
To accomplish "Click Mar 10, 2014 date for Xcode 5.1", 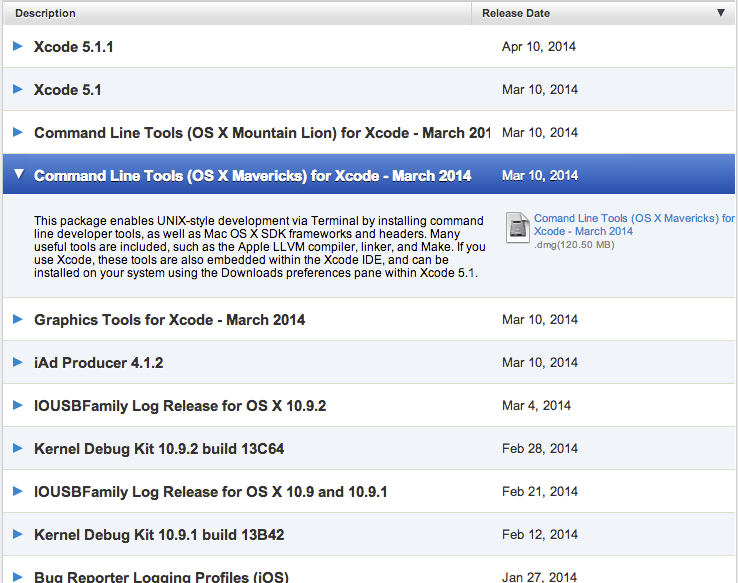I will tap(540, 89).
